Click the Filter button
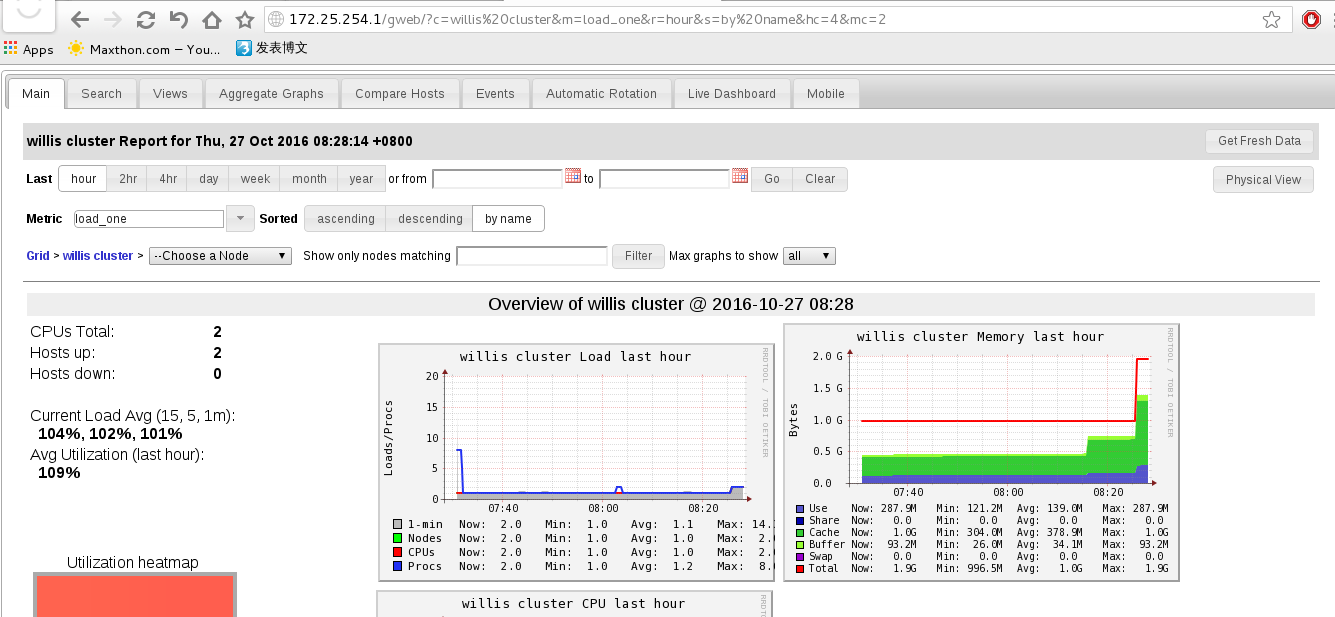1335x617 pixels. click(x=638, y=256)
